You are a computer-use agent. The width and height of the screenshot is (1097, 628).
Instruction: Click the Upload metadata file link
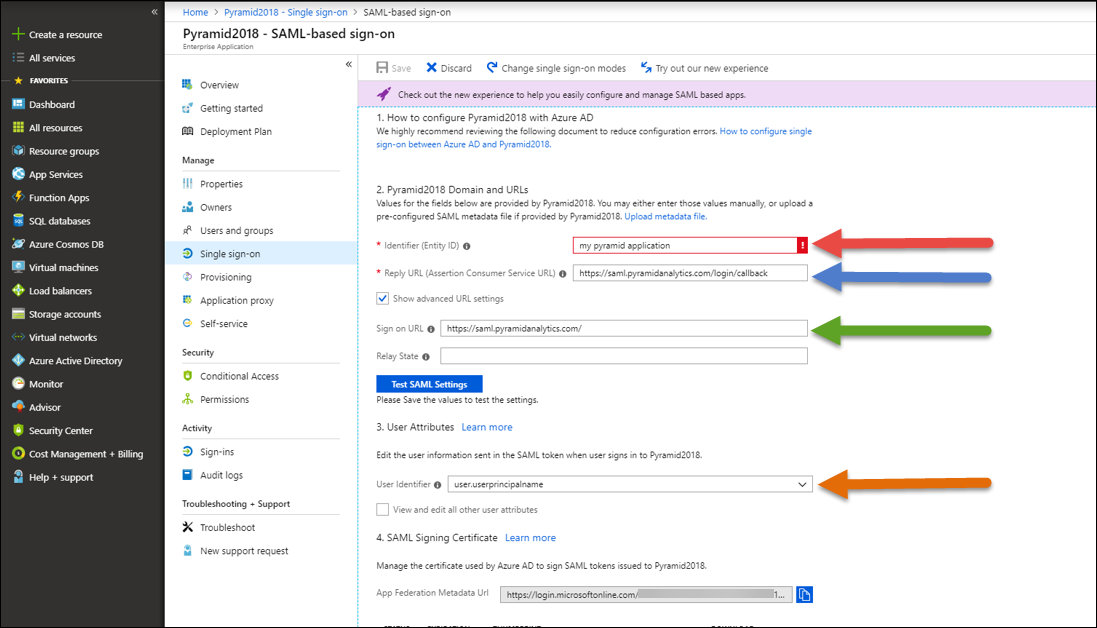[665, 217]
